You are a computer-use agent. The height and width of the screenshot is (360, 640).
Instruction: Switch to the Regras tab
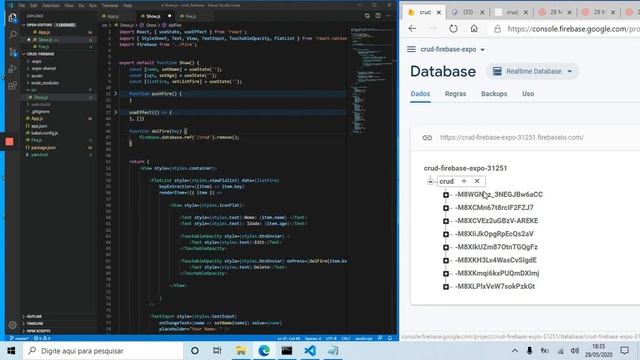455,94
